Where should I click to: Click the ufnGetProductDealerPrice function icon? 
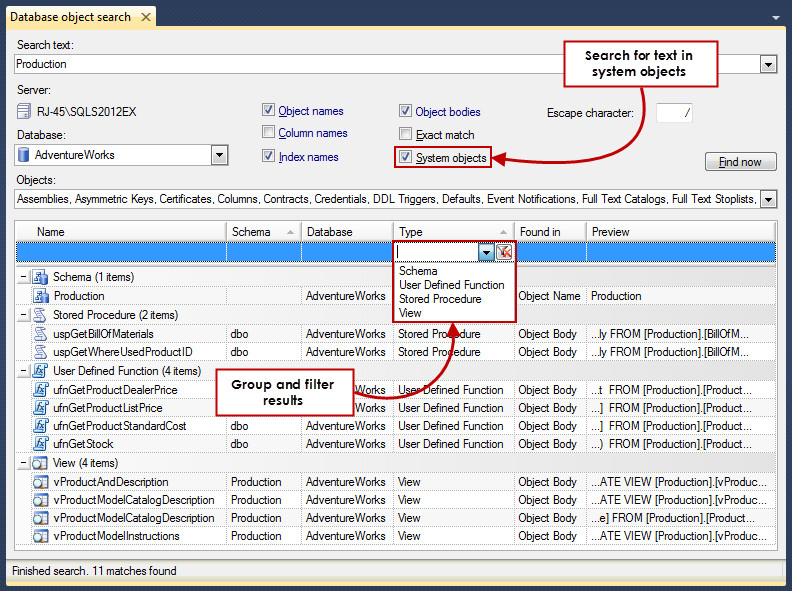pyautogui.click(x=40, y=390)
